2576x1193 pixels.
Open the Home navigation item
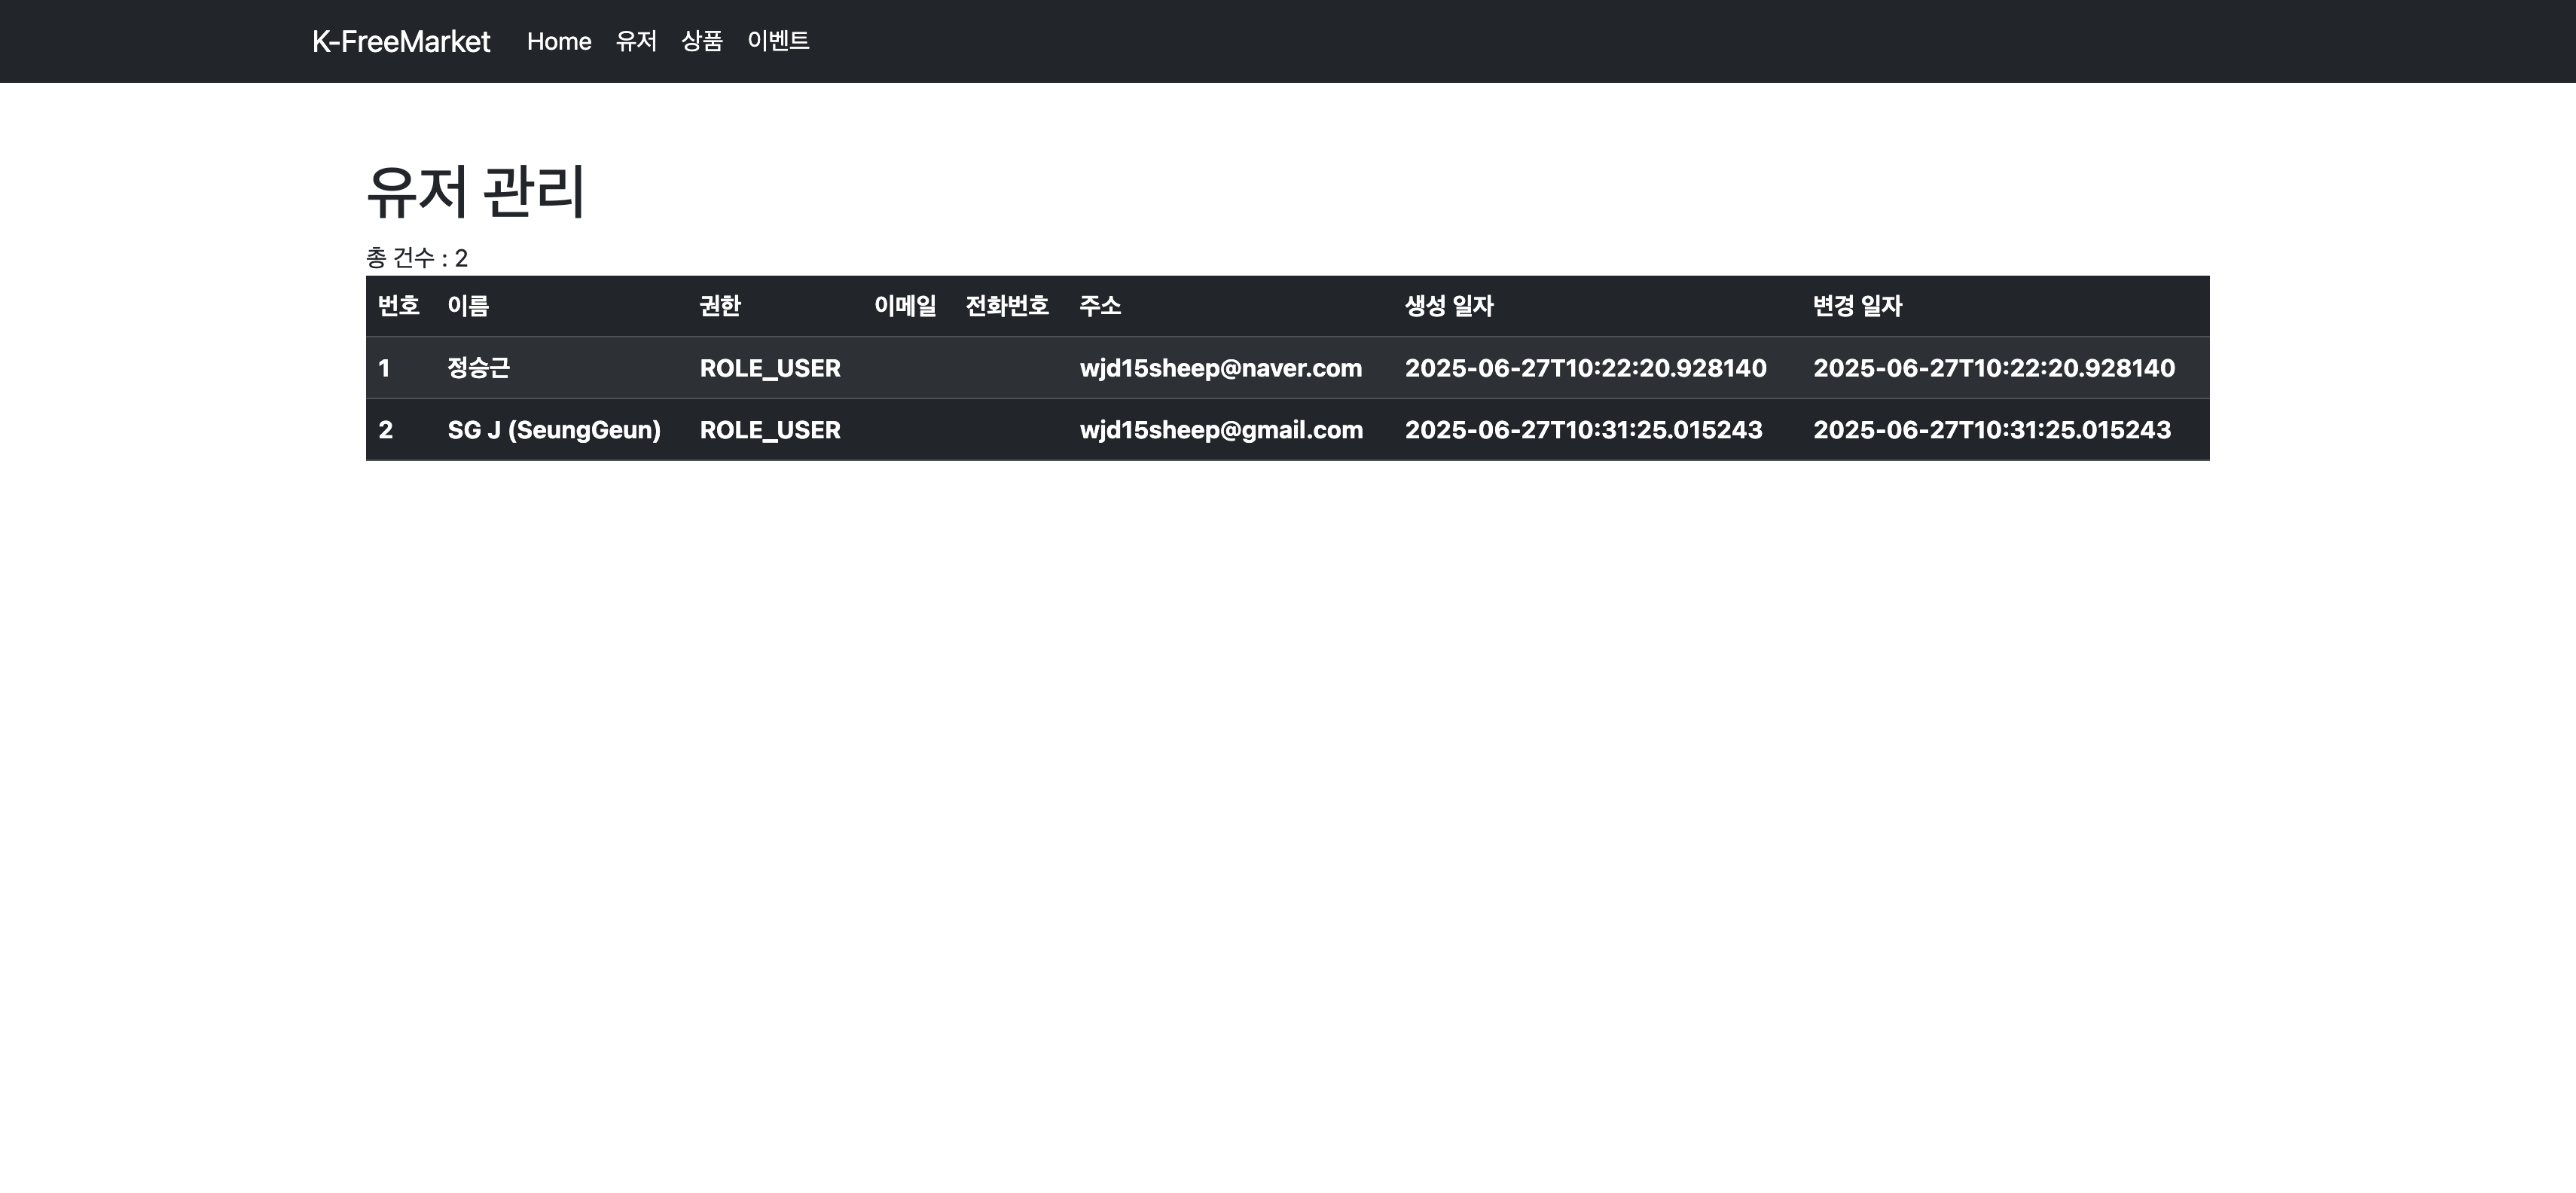pos(559,41)
